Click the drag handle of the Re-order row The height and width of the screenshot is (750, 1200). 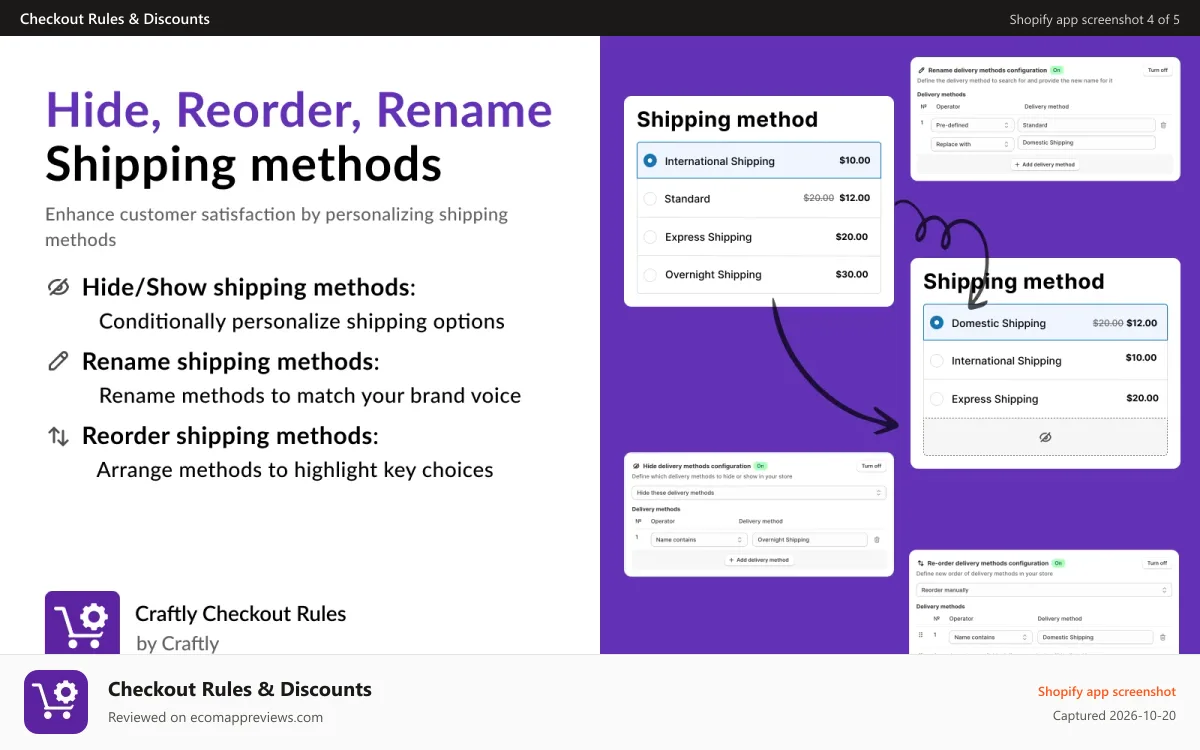[x=921, y=635]
